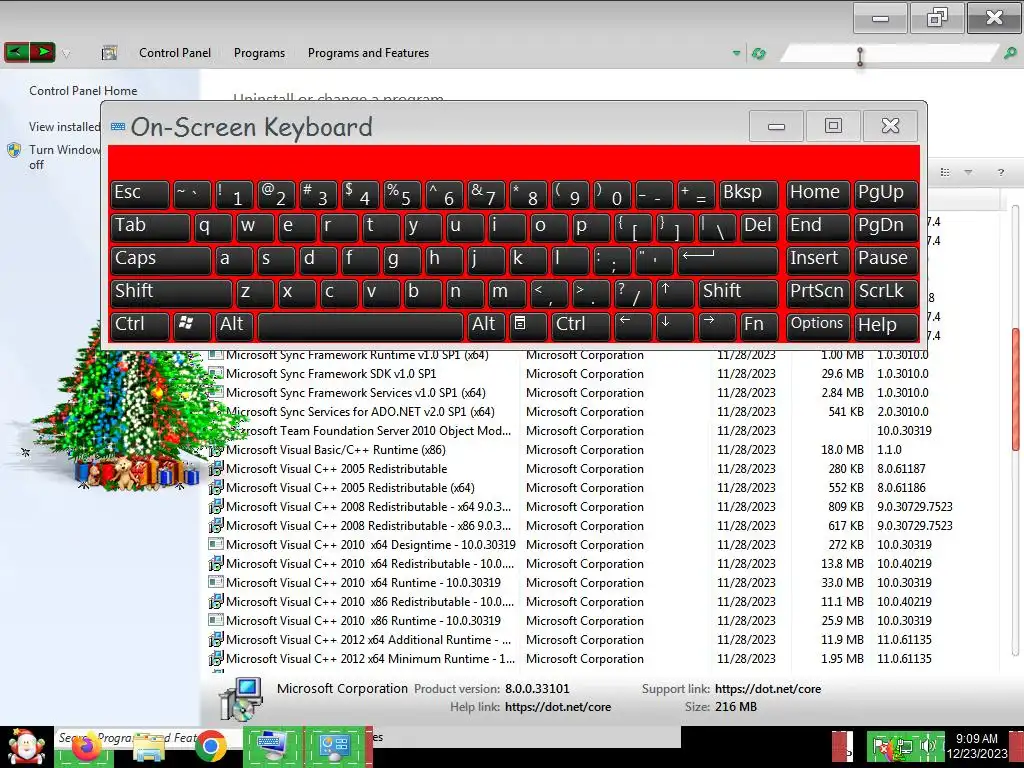Screen dimensions: 1024x768
Task: Hit the Enter arrow key on the On-Screen Keyboard
Action: tap(728, 259)
